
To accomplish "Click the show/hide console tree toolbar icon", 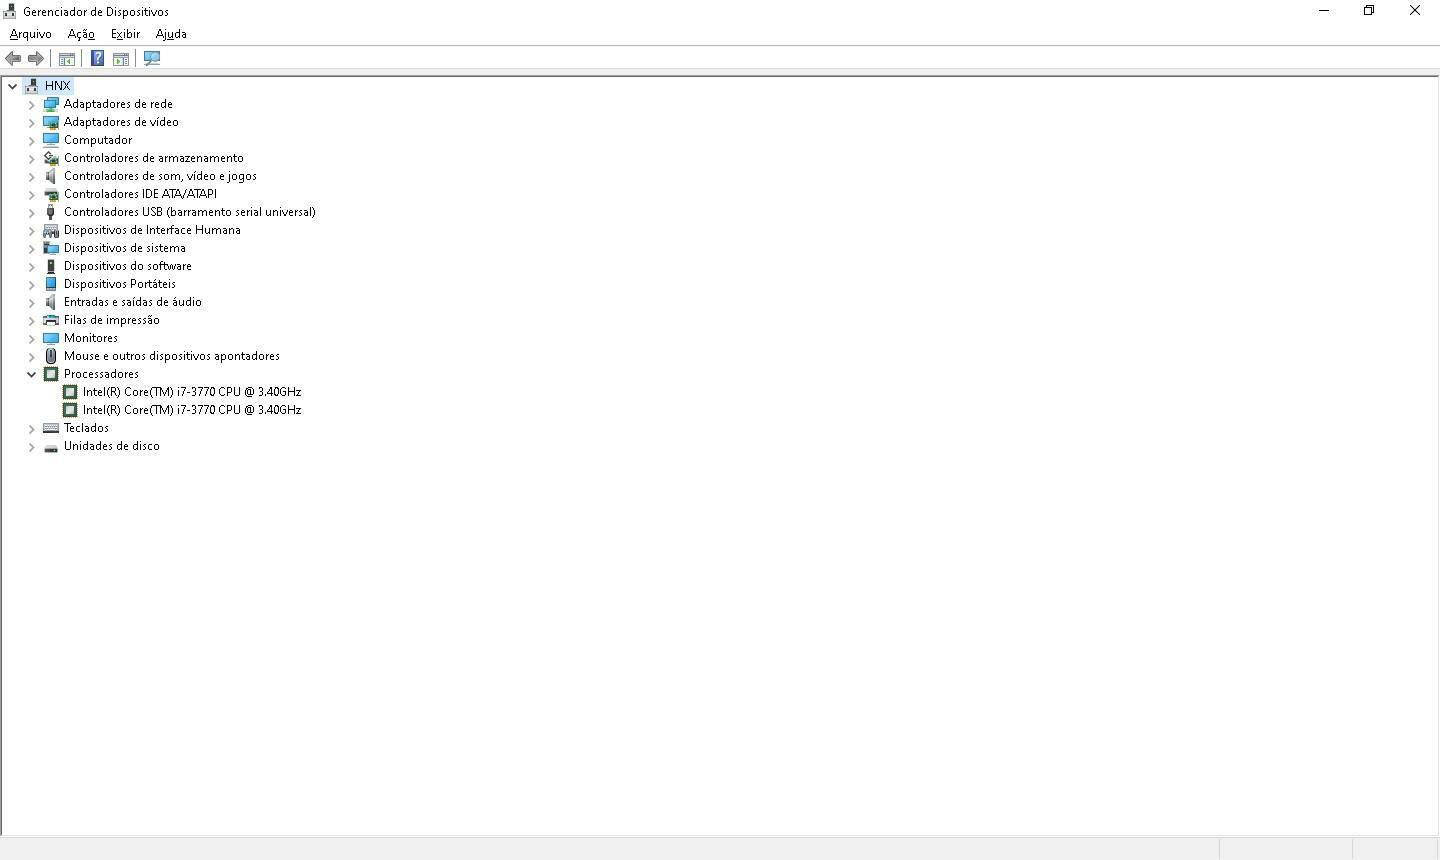I will tap(67, 59).
